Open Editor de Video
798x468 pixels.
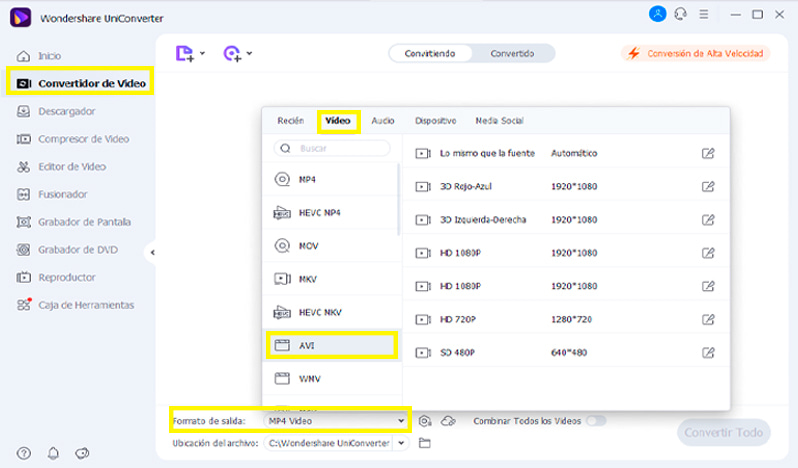61,166
